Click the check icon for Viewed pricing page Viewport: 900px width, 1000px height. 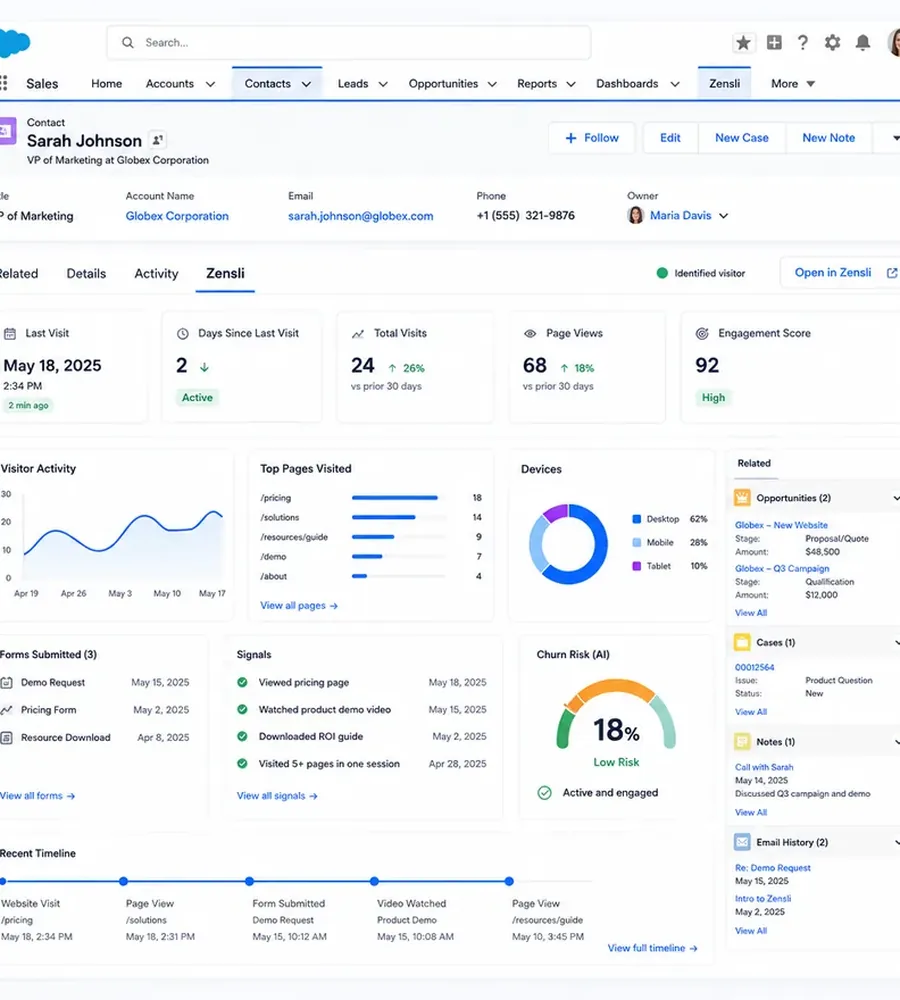coord(242,682)
